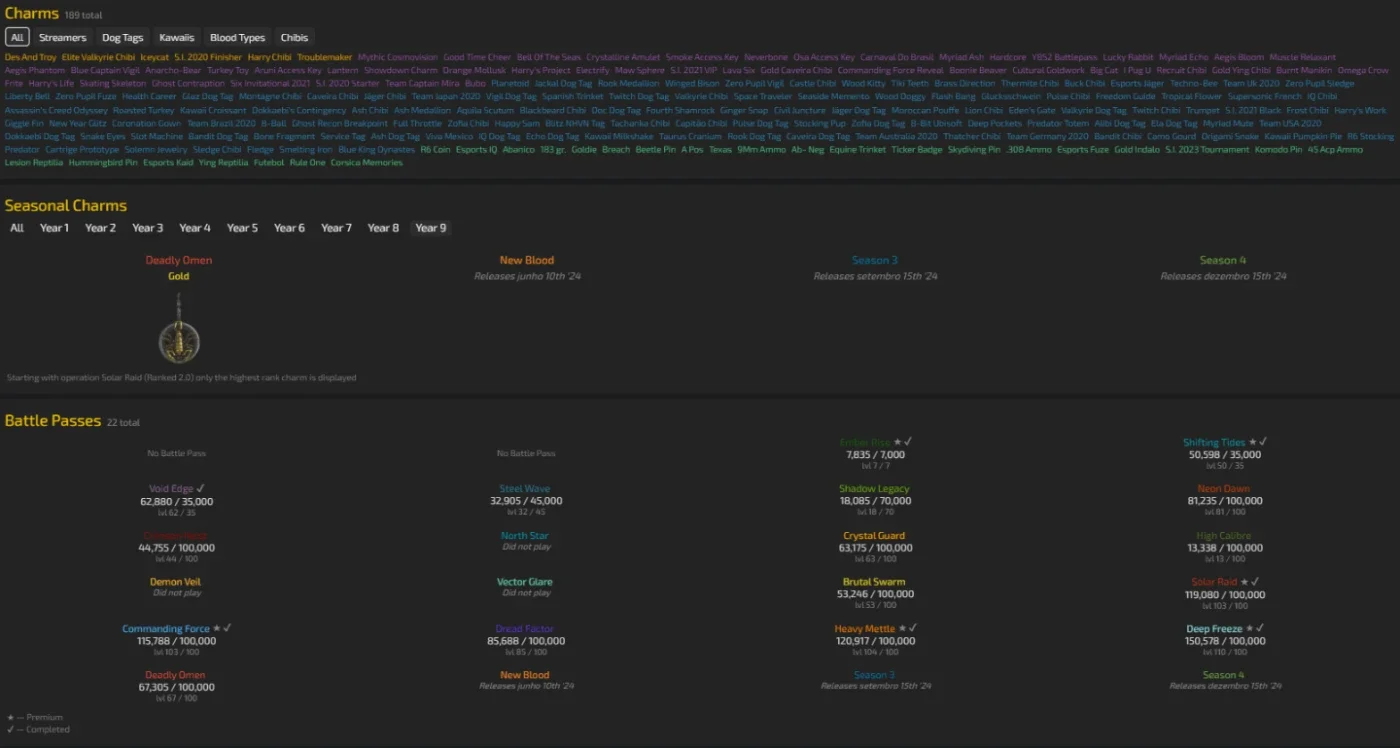Select the All charms filter tab
Viewport: 1400px width, 748px height.
coord(17,38)
